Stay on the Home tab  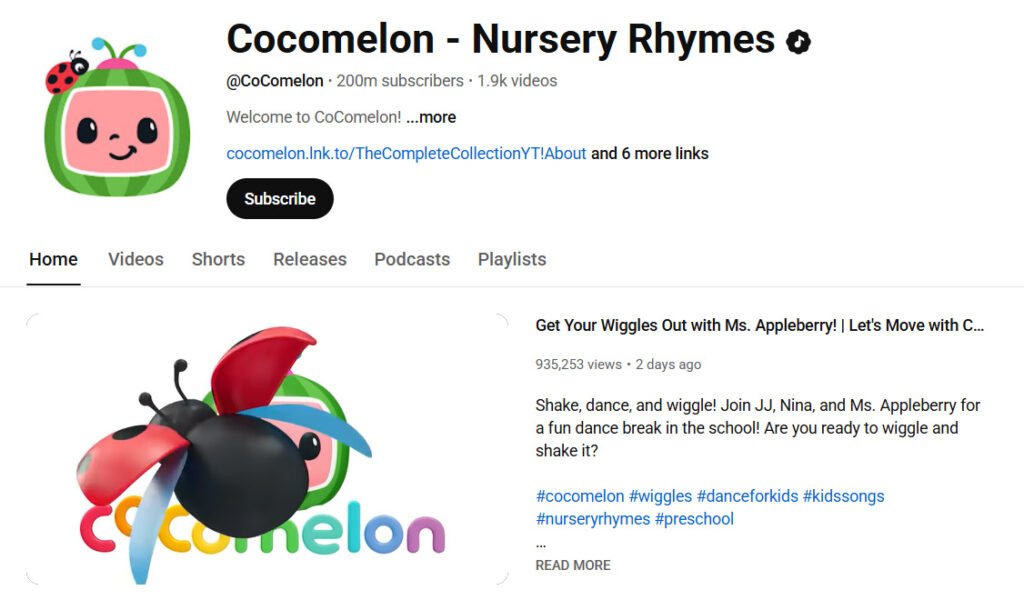tap(53, 259)
